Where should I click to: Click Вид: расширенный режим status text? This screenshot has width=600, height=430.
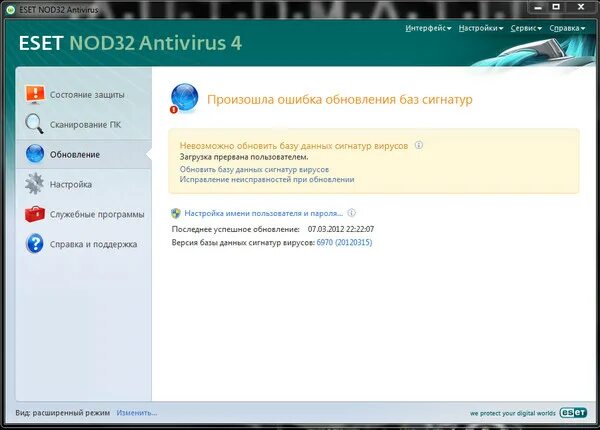63,413
